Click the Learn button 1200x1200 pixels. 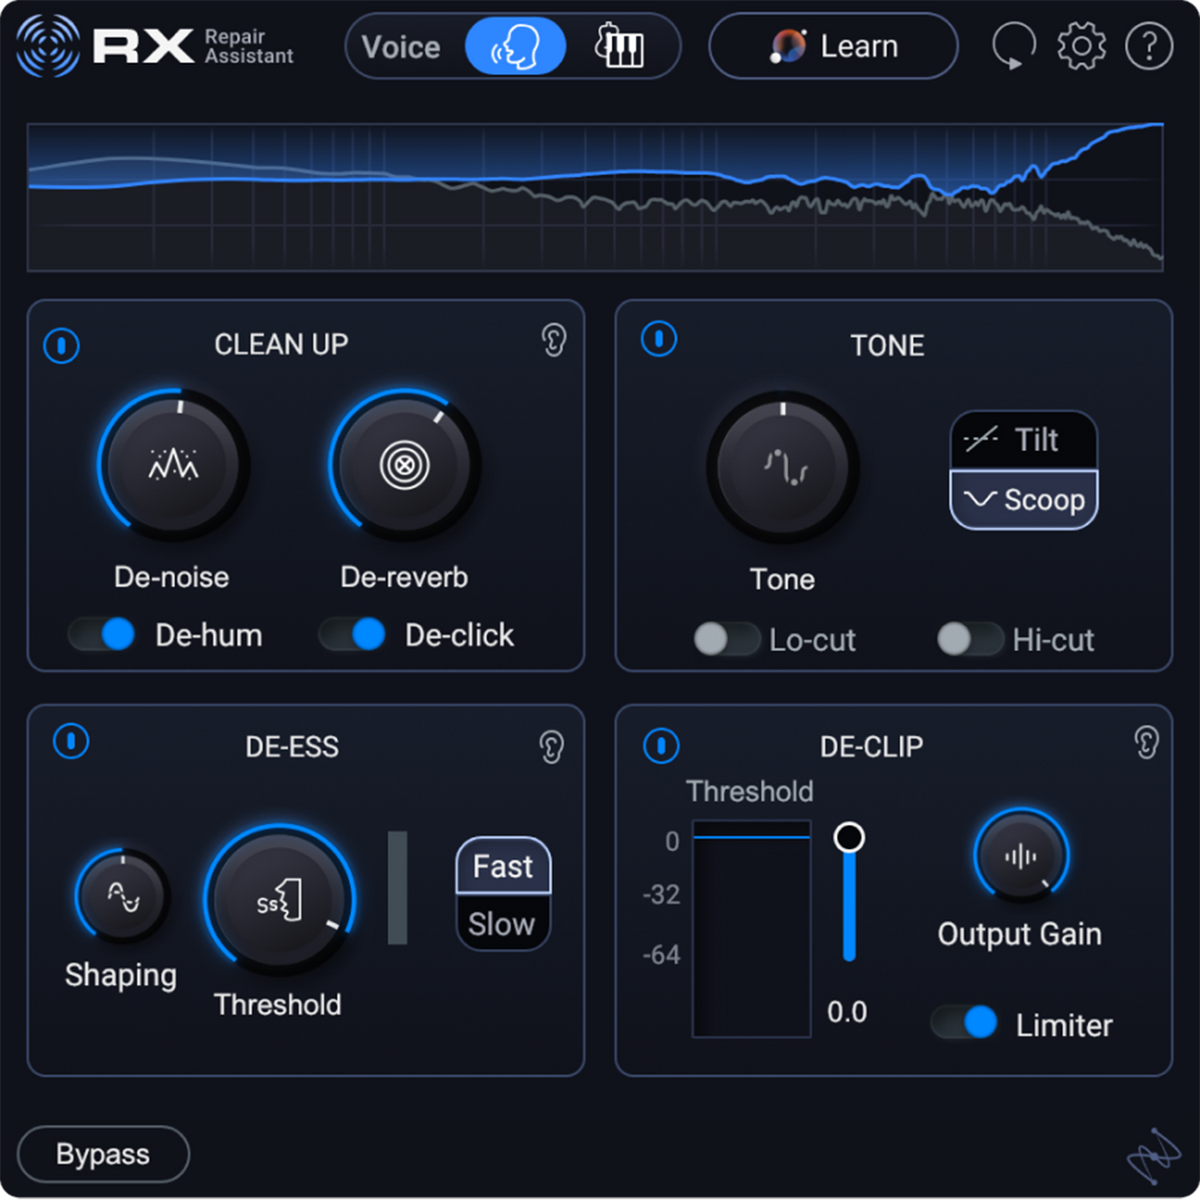pyautogui.click(x=833, y=47)
